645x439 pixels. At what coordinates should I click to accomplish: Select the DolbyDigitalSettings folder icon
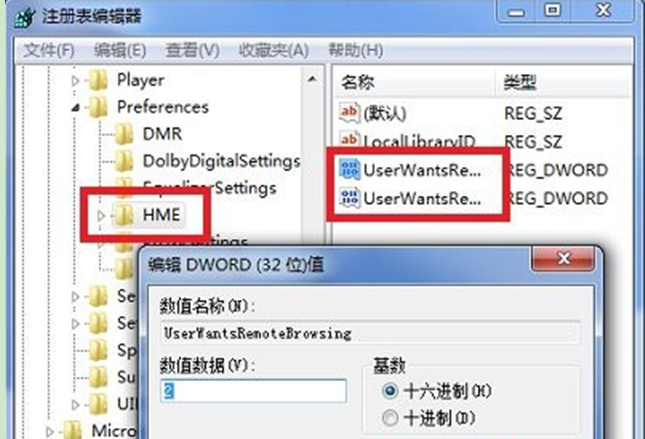(123, 161)
